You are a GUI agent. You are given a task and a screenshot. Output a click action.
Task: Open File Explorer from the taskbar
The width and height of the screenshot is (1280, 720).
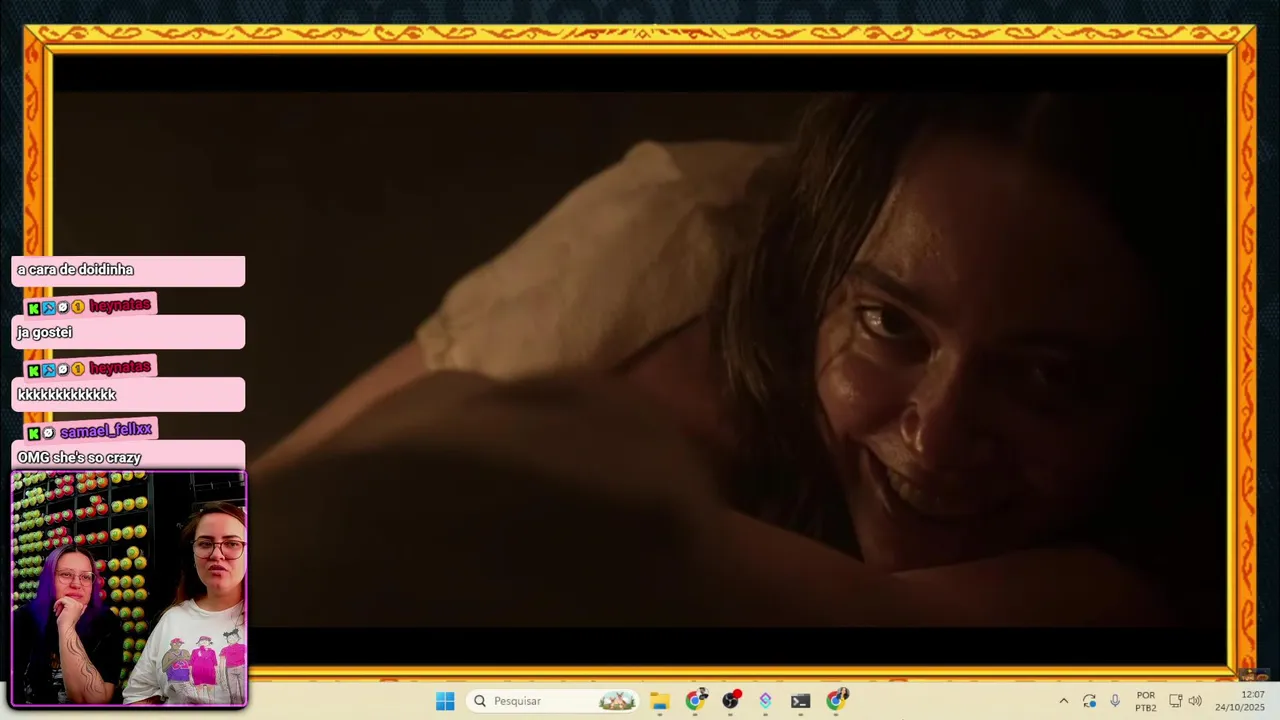(659, 701)
